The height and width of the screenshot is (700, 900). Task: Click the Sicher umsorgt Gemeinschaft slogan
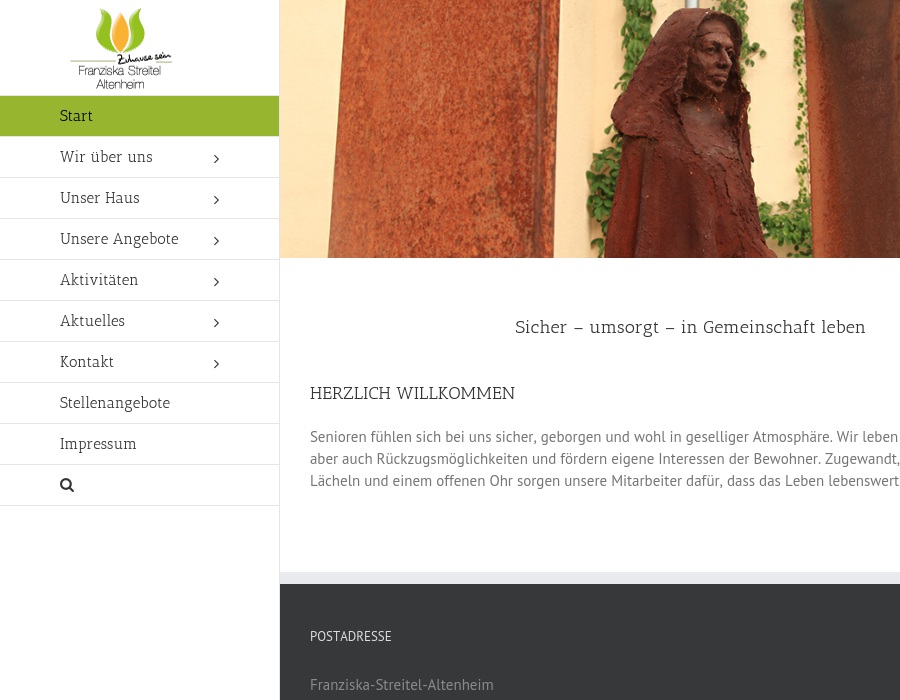690,327
